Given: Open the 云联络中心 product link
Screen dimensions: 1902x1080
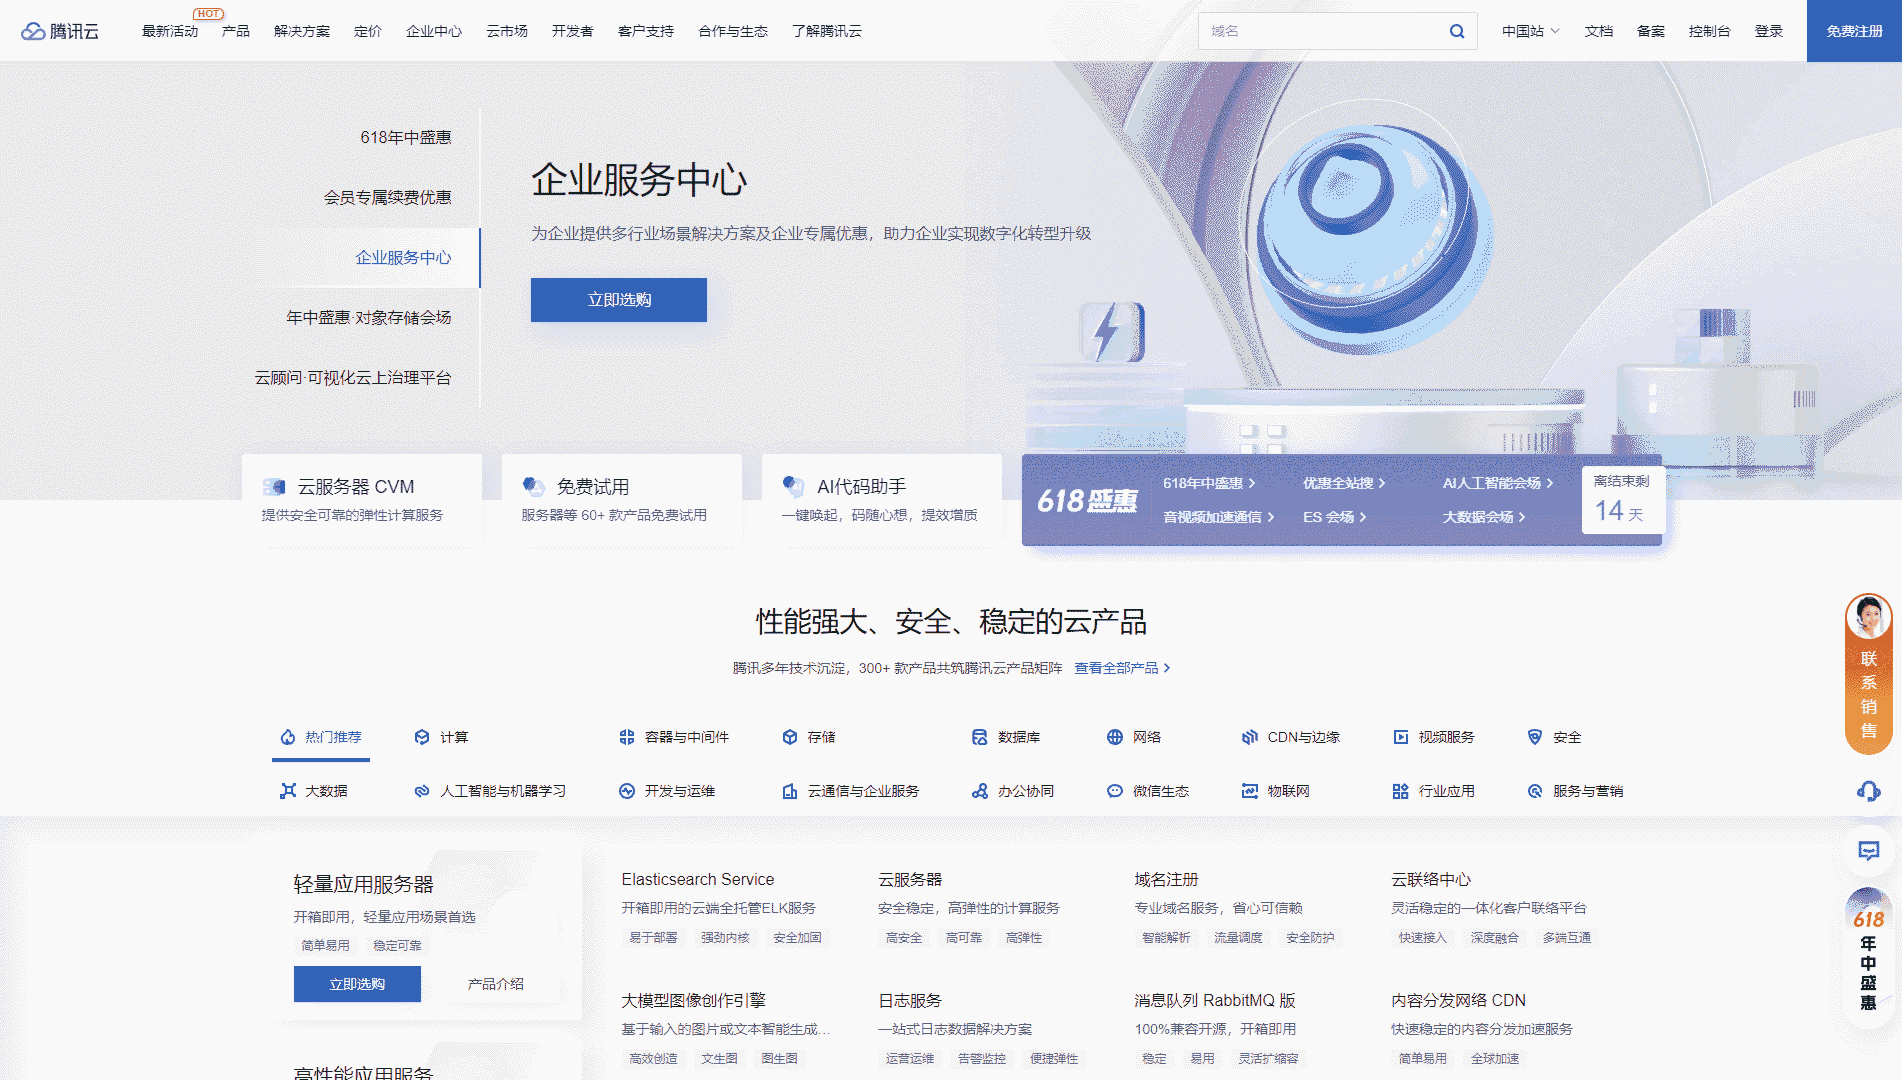Looking at the screenshot, I should (1431, 880).
